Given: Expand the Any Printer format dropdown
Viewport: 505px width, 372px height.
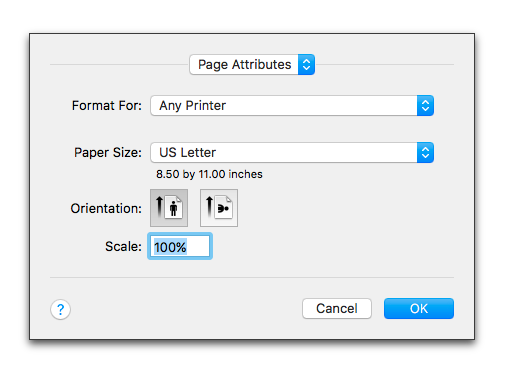Looking at the screenshot, I should [292, 106].
